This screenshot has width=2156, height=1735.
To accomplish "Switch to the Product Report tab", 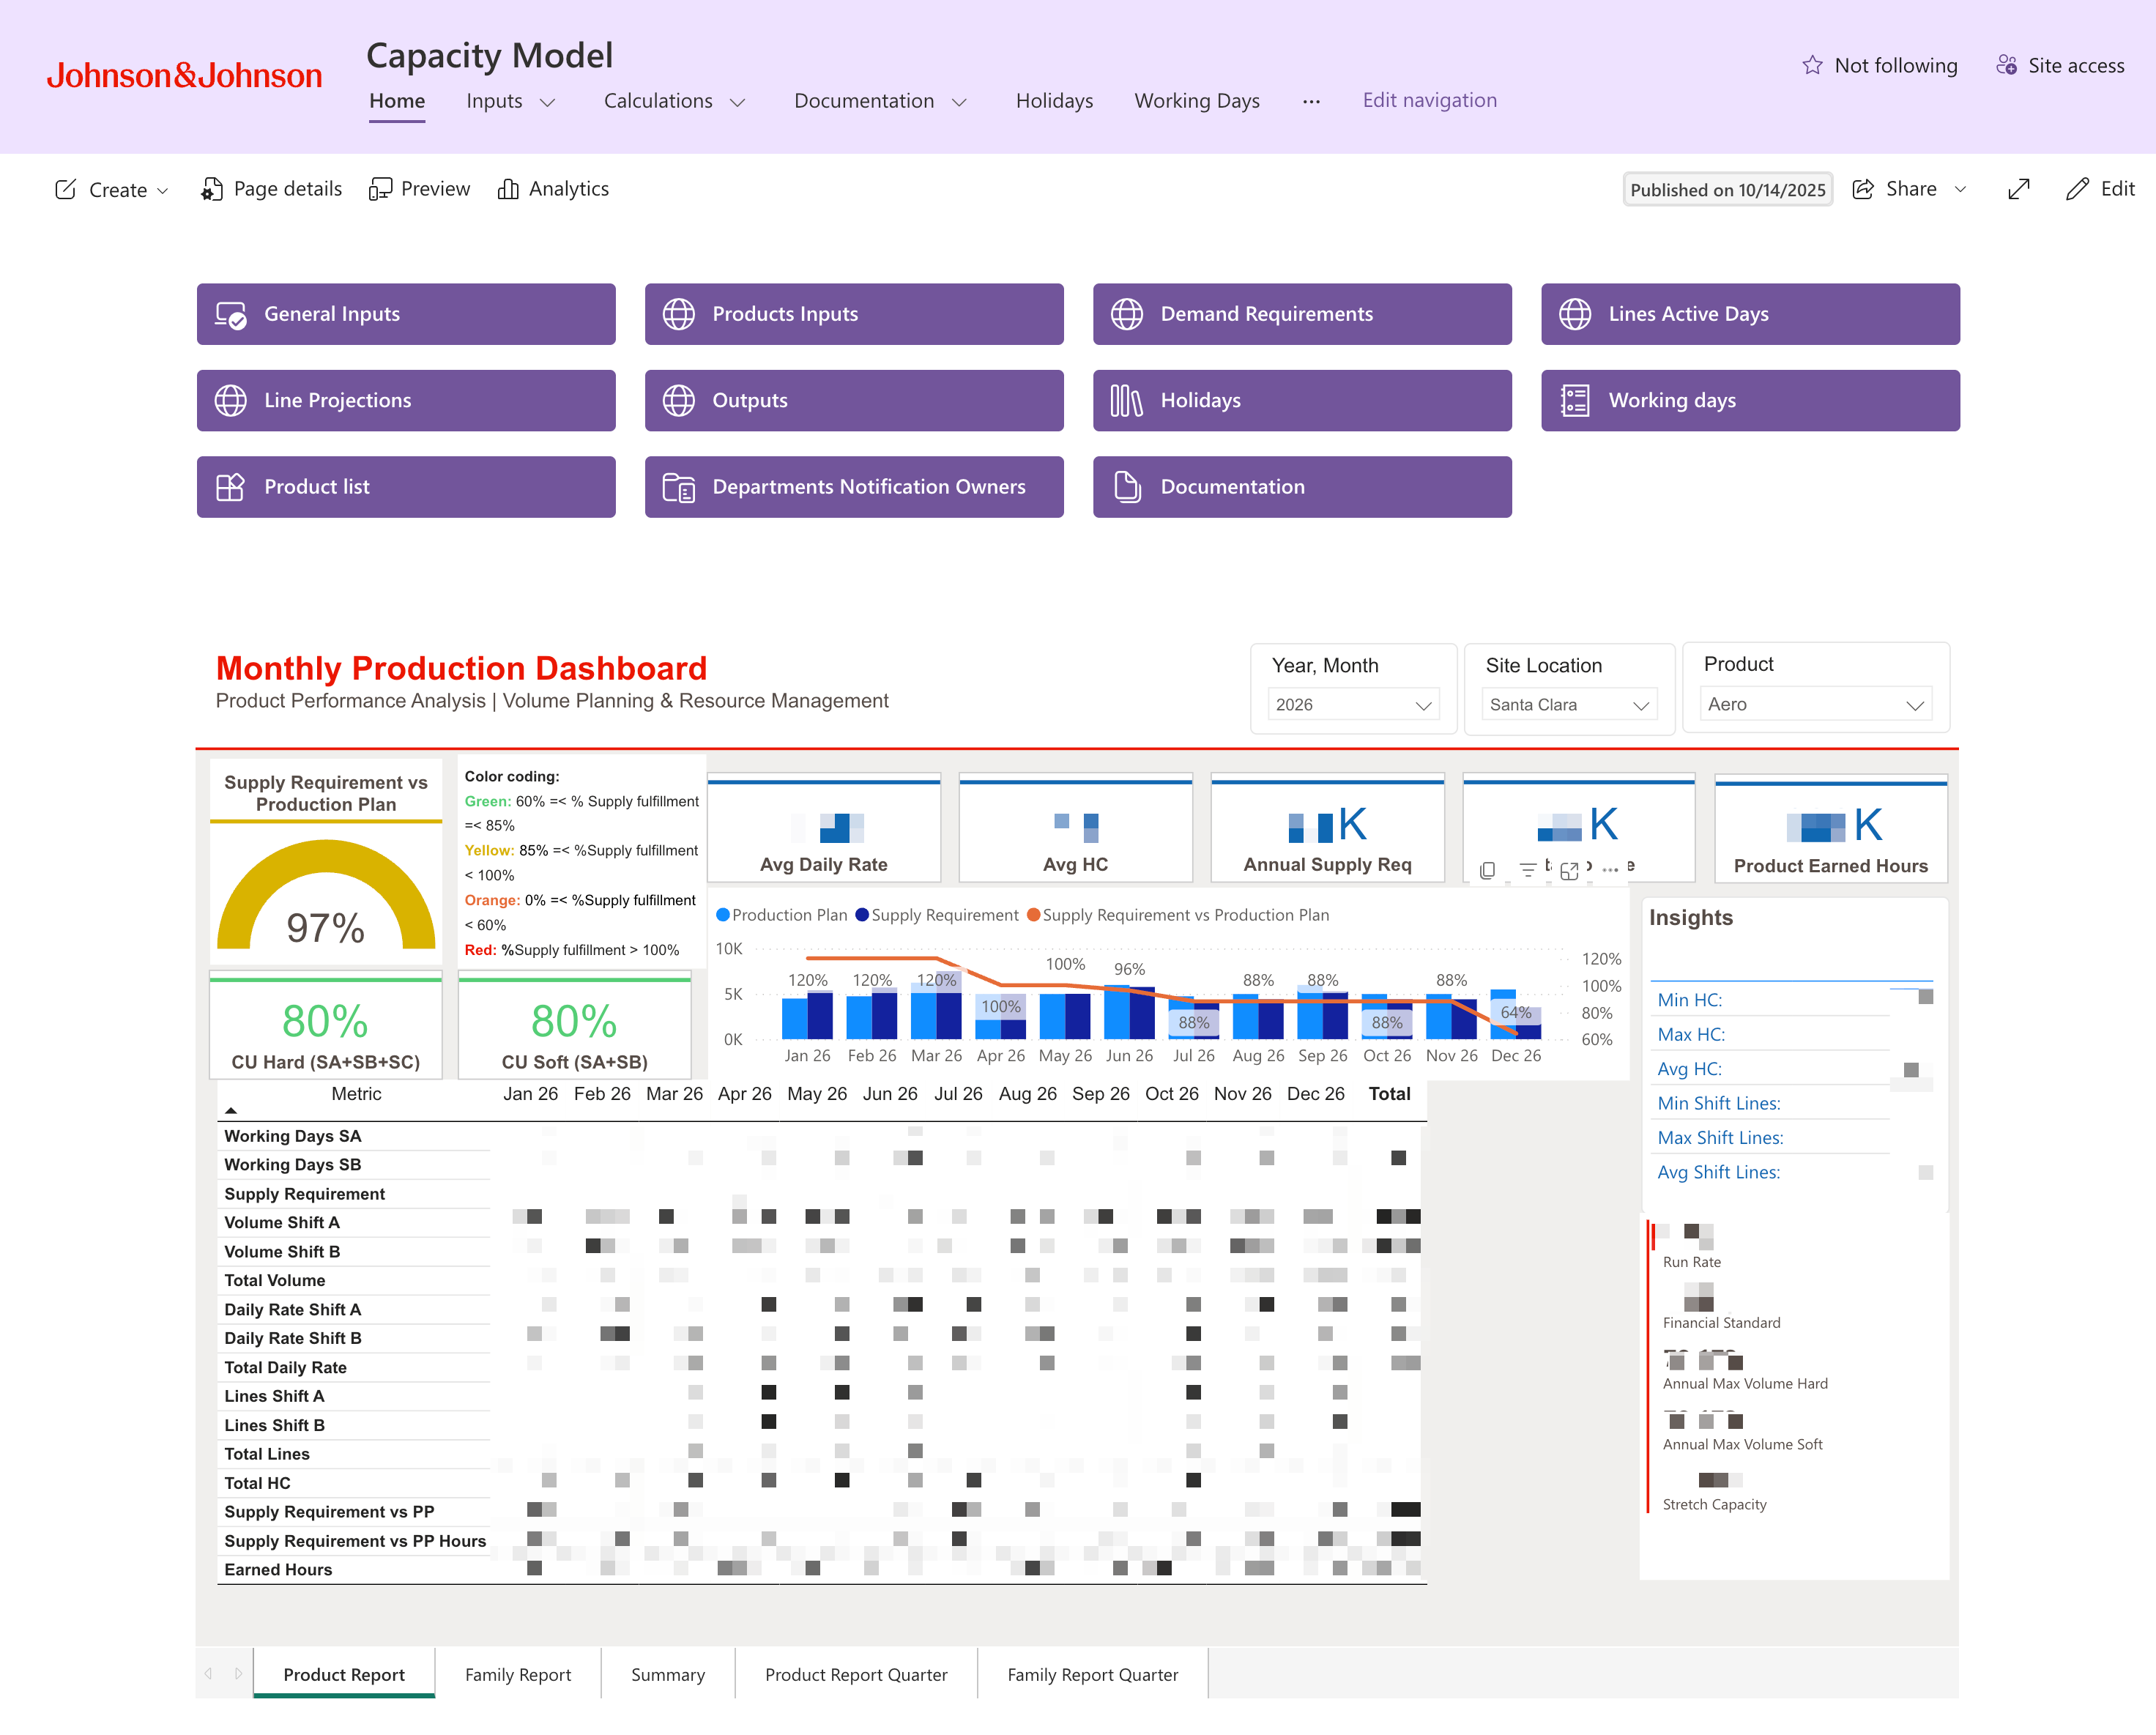I will coord(344,1674).
